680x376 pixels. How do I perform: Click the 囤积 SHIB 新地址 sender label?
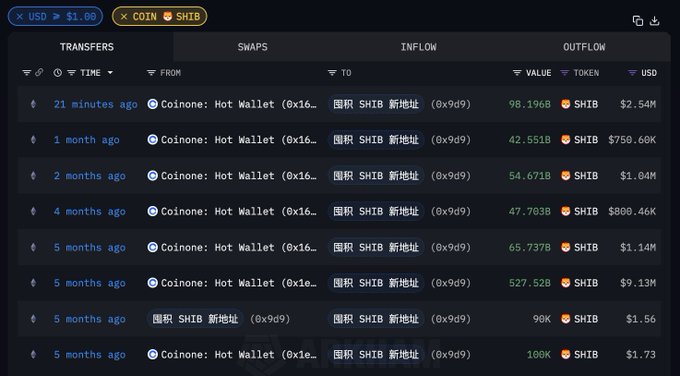(x=195, y=319)
